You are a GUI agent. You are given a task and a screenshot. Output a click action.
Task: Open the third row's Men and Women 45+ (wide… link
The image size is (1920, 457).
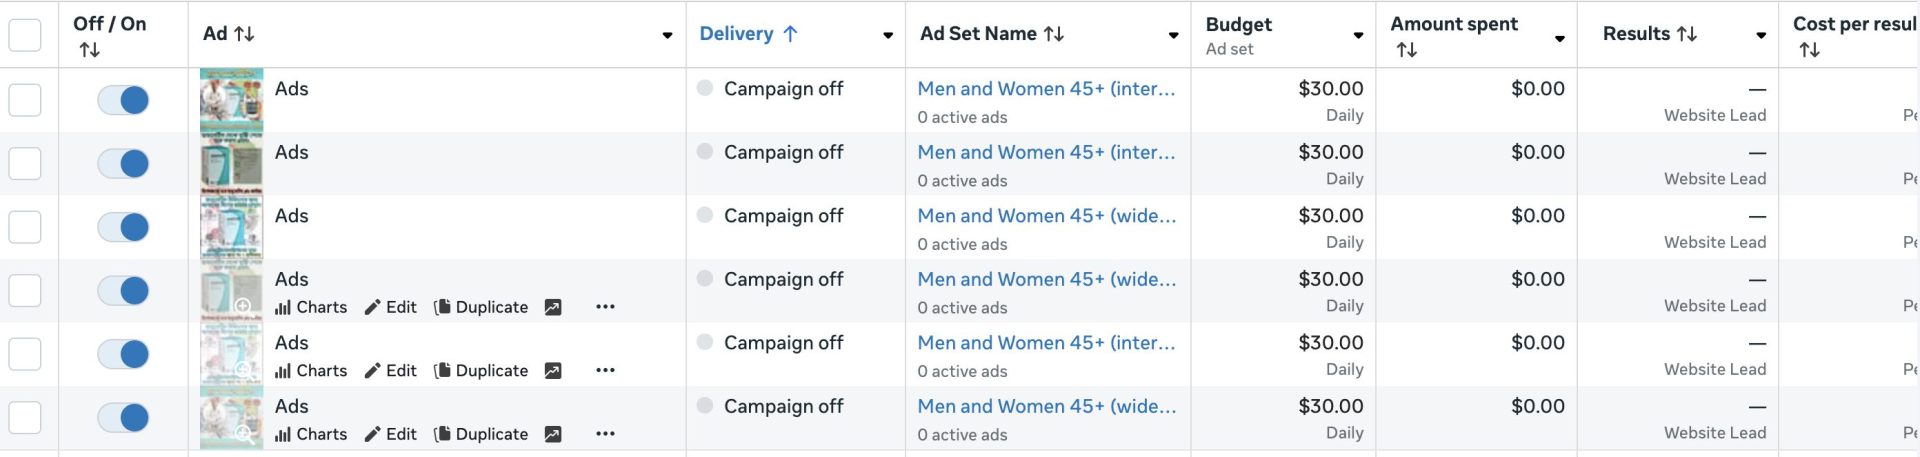[x=1047, y=216]
